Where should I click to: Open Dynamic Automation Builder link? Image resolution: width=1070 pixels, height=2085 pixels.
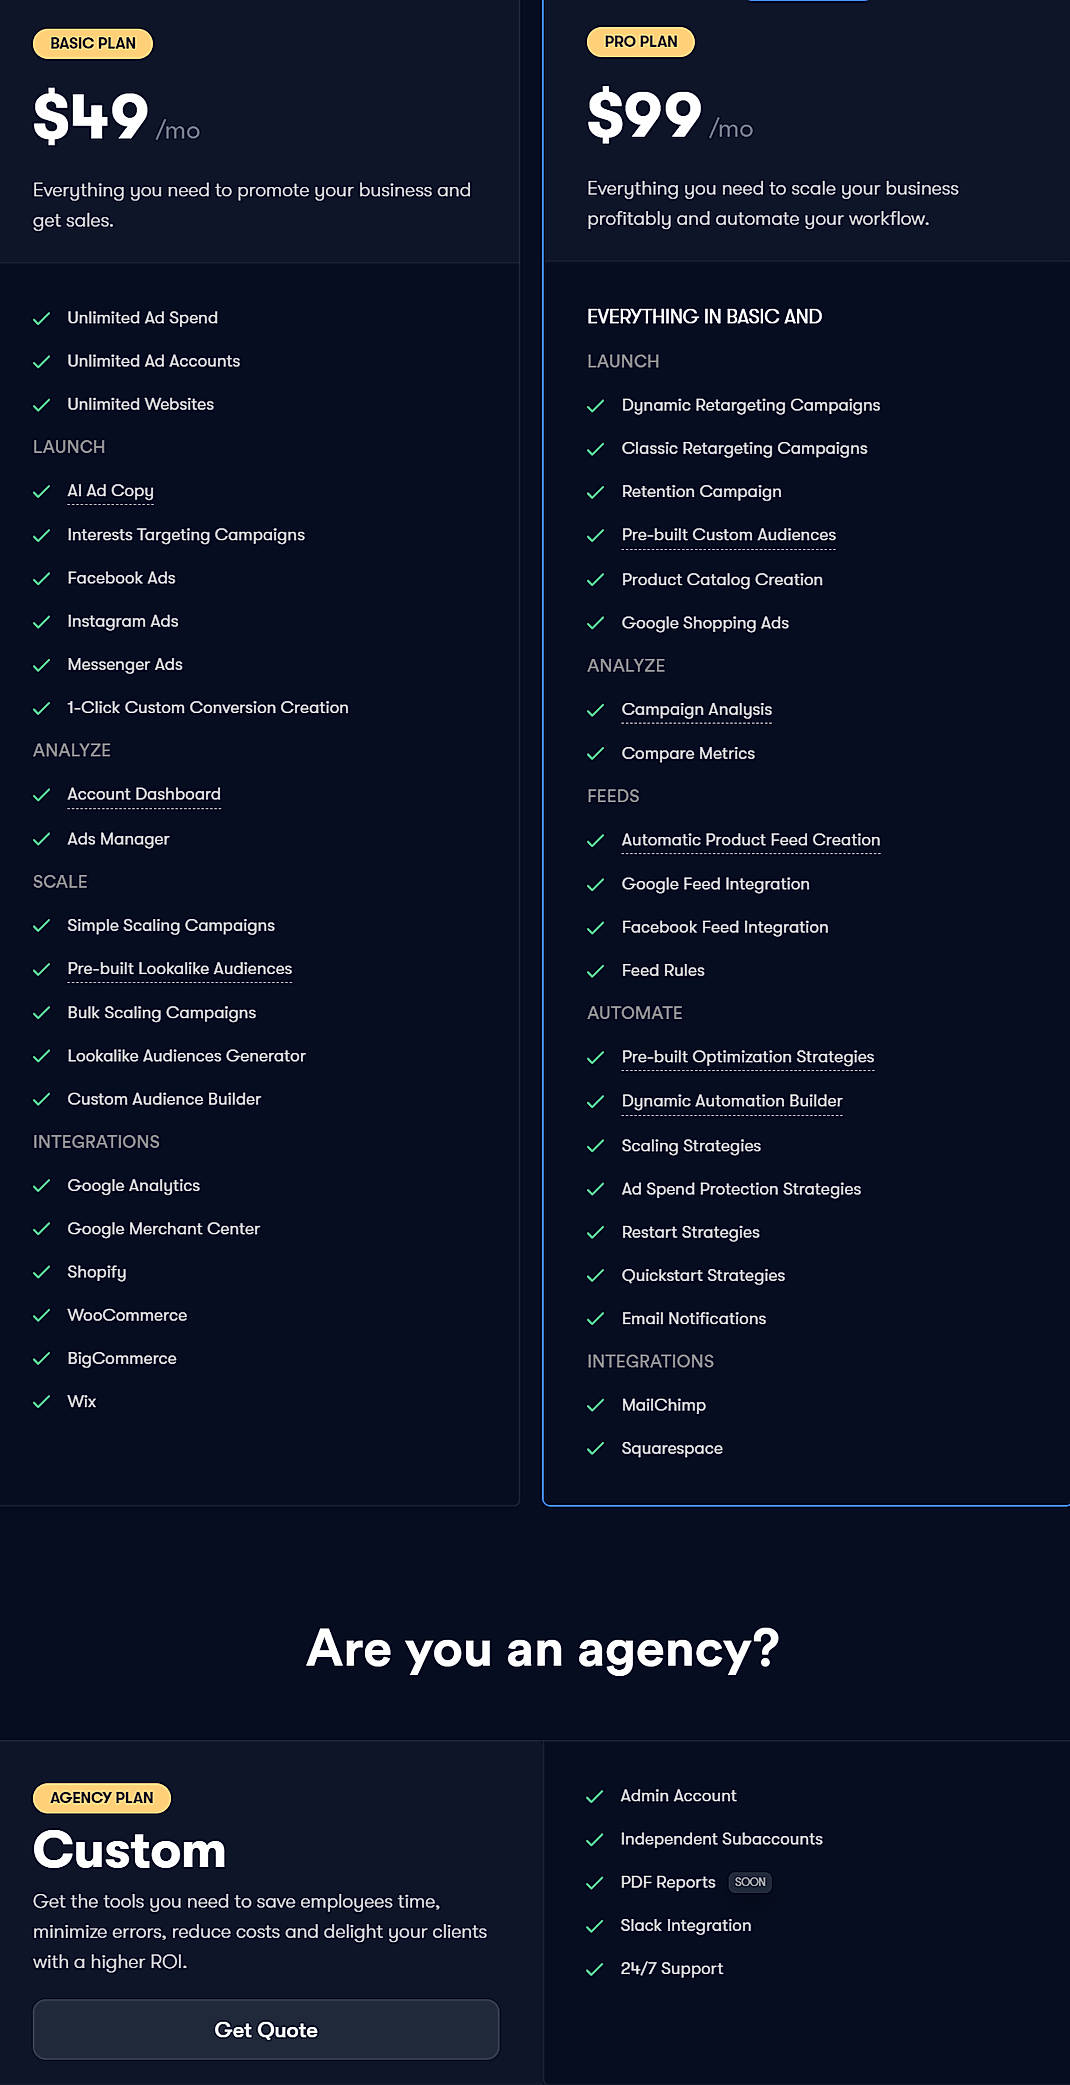(732, 1101)
